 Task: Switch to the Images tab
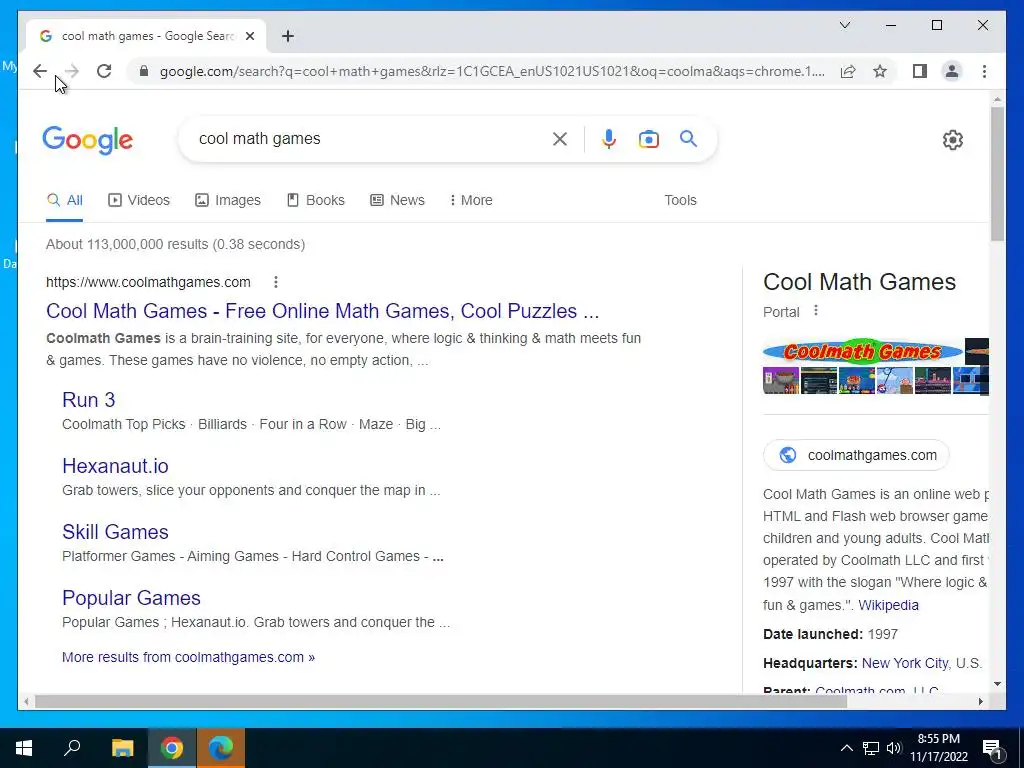[228, 200]
